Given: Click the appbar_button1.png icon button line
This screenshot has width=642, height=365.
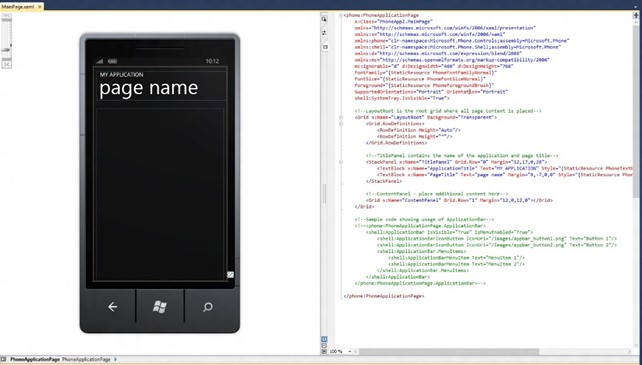Looking at the screenshot, I should click(x=497, y=238).
